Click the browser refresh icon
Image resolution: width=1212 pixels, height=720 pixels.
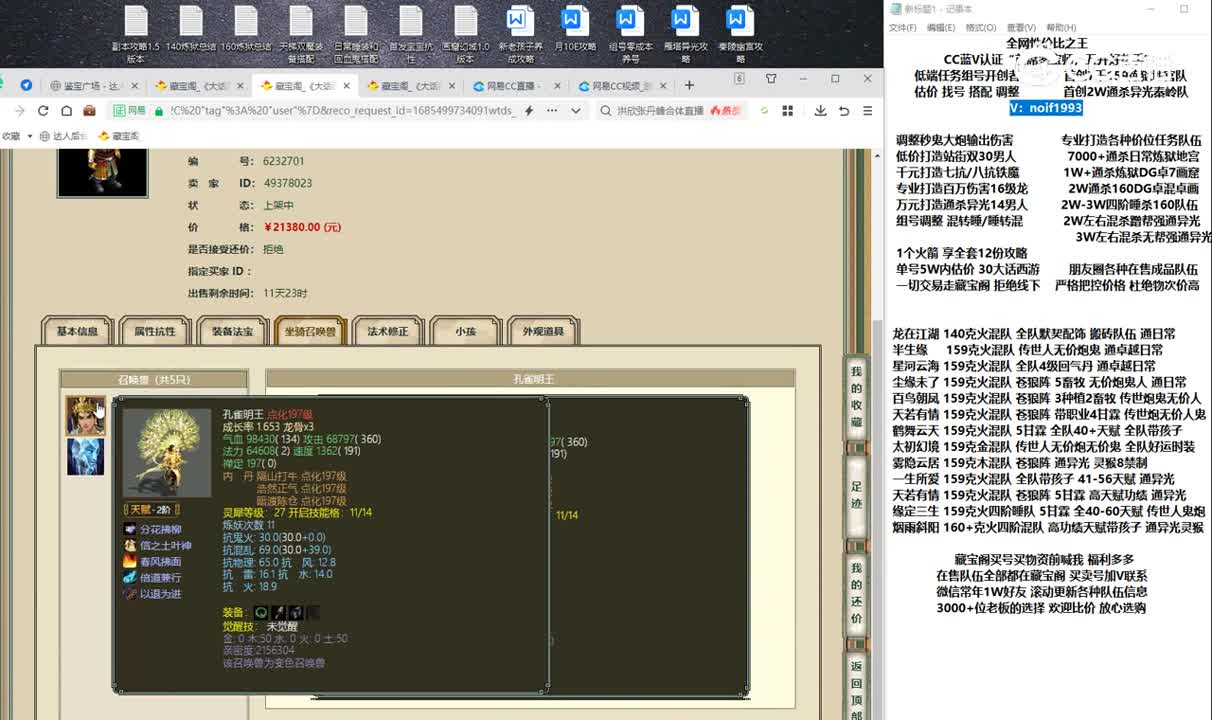tap(42, 111)
